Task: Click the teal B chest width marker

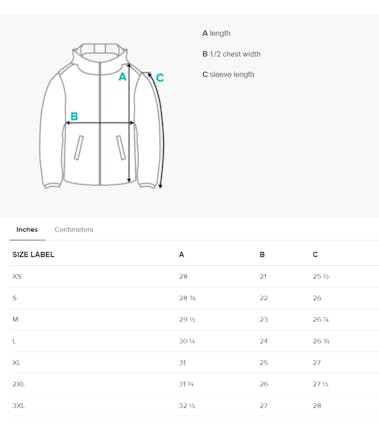Action: tap(74, 116)
